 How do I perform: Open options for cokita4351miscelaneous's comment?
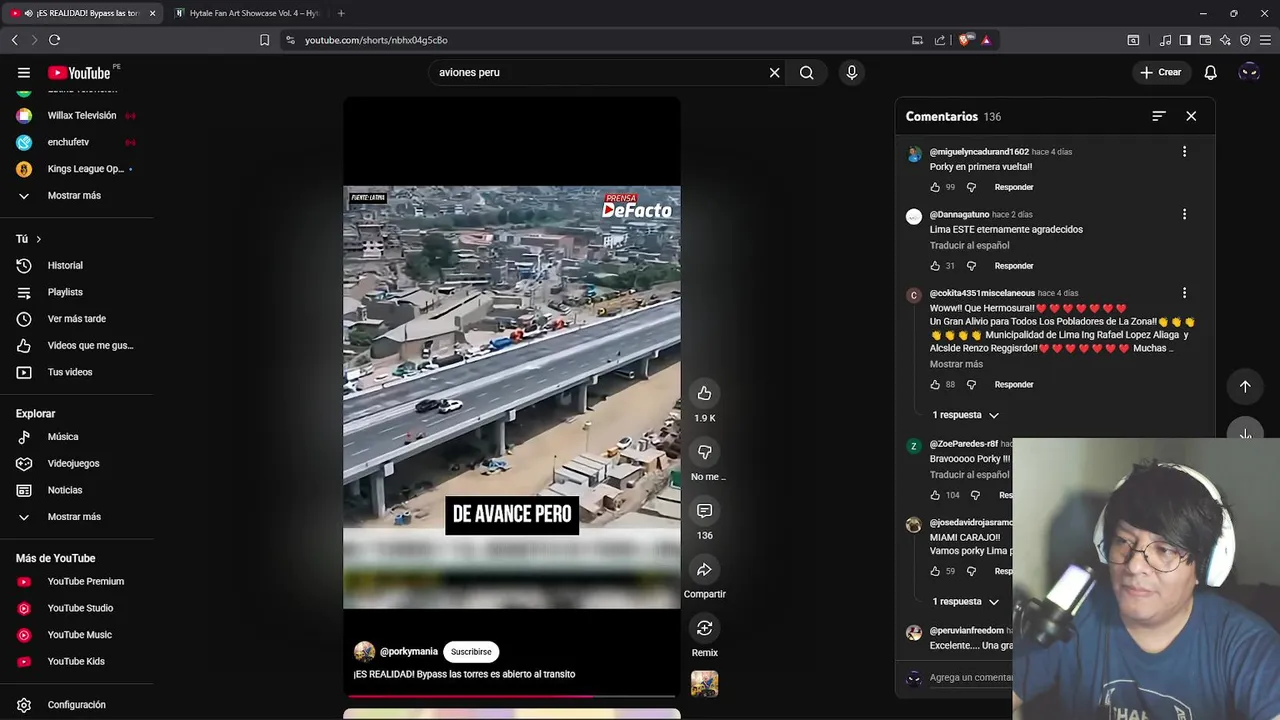(x=1184, y=293)
